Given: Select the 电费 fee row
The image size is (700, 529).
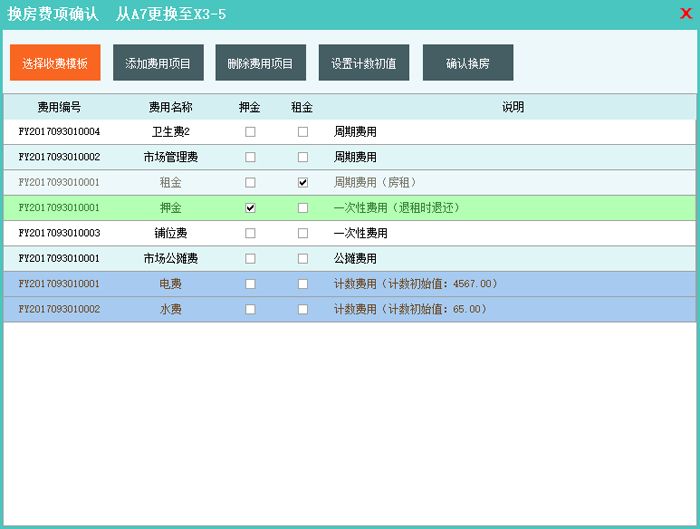Looking at the screenshot, I should pos(170,284).
